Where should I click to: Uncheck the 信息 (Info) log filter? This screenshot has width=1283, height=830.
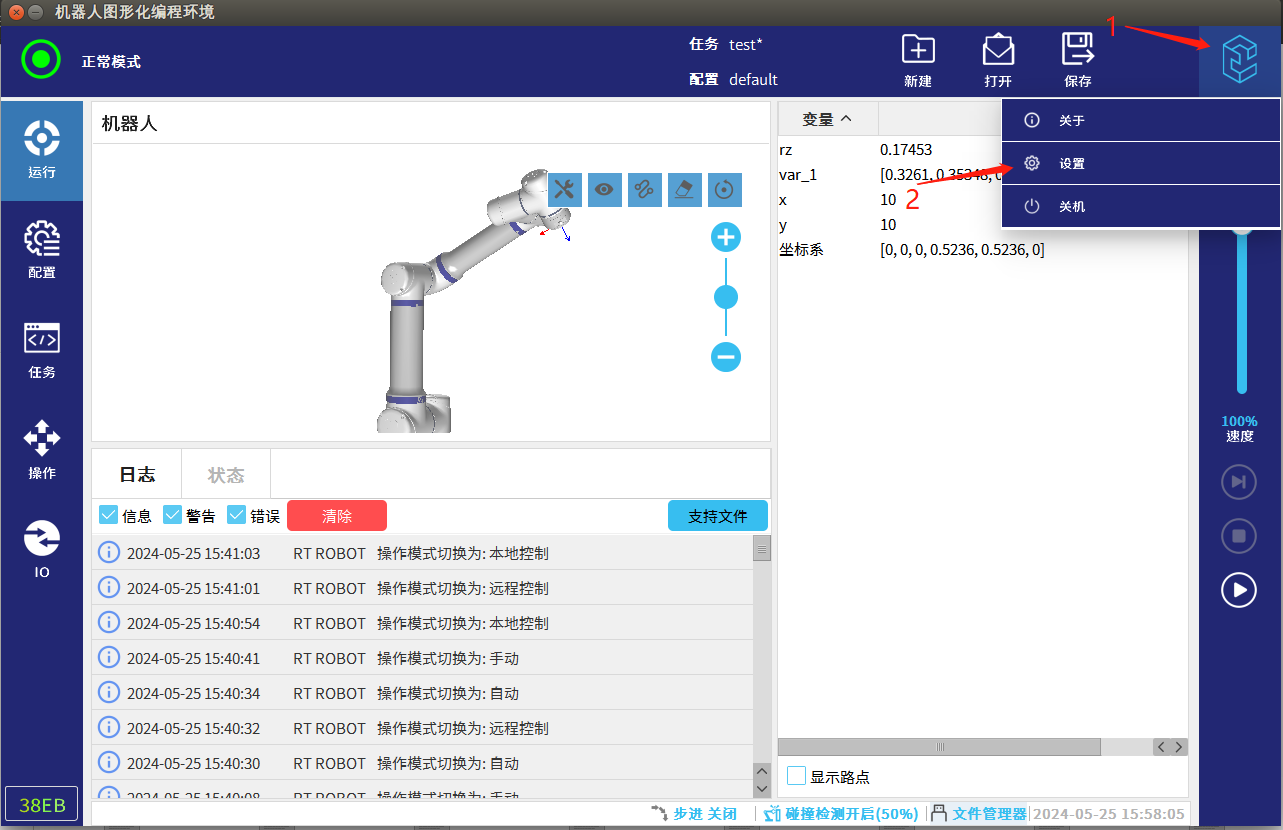coord(110,515)
